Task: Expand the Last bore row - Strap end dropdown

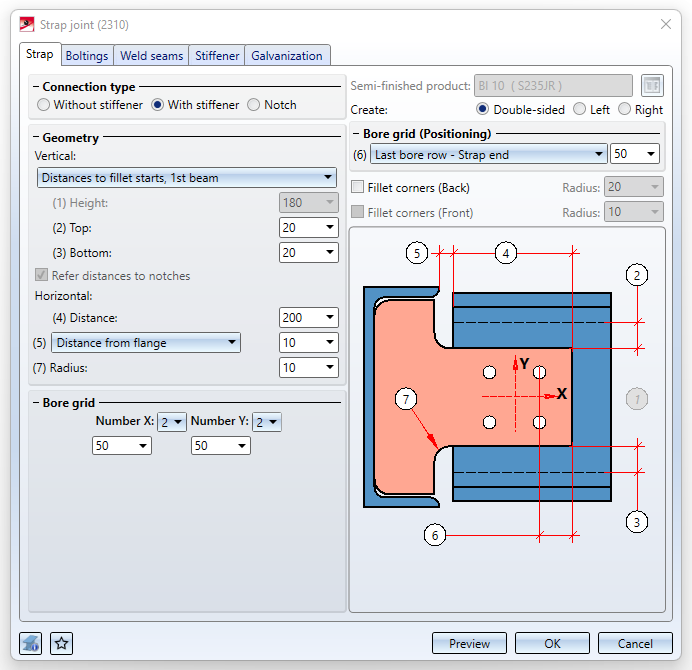Action: [x=488, y=154]
